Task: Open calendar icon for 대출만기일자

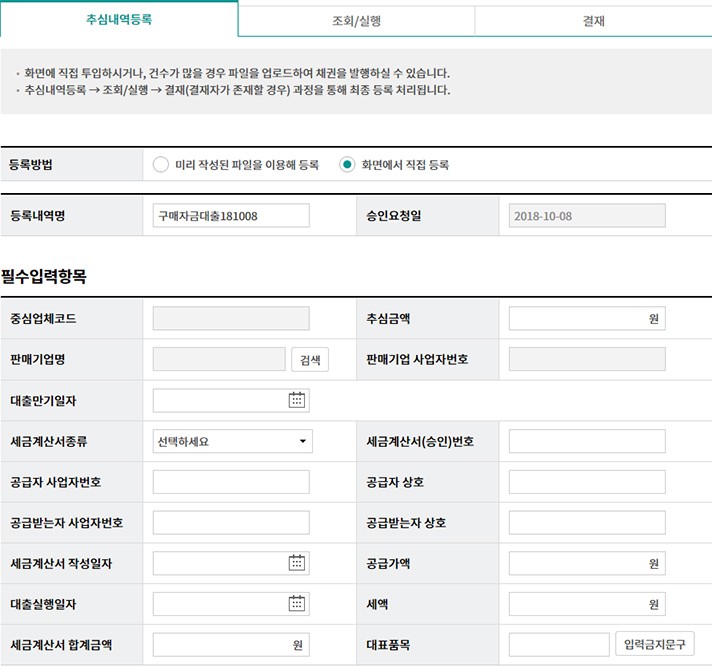Action: [296, 400]
